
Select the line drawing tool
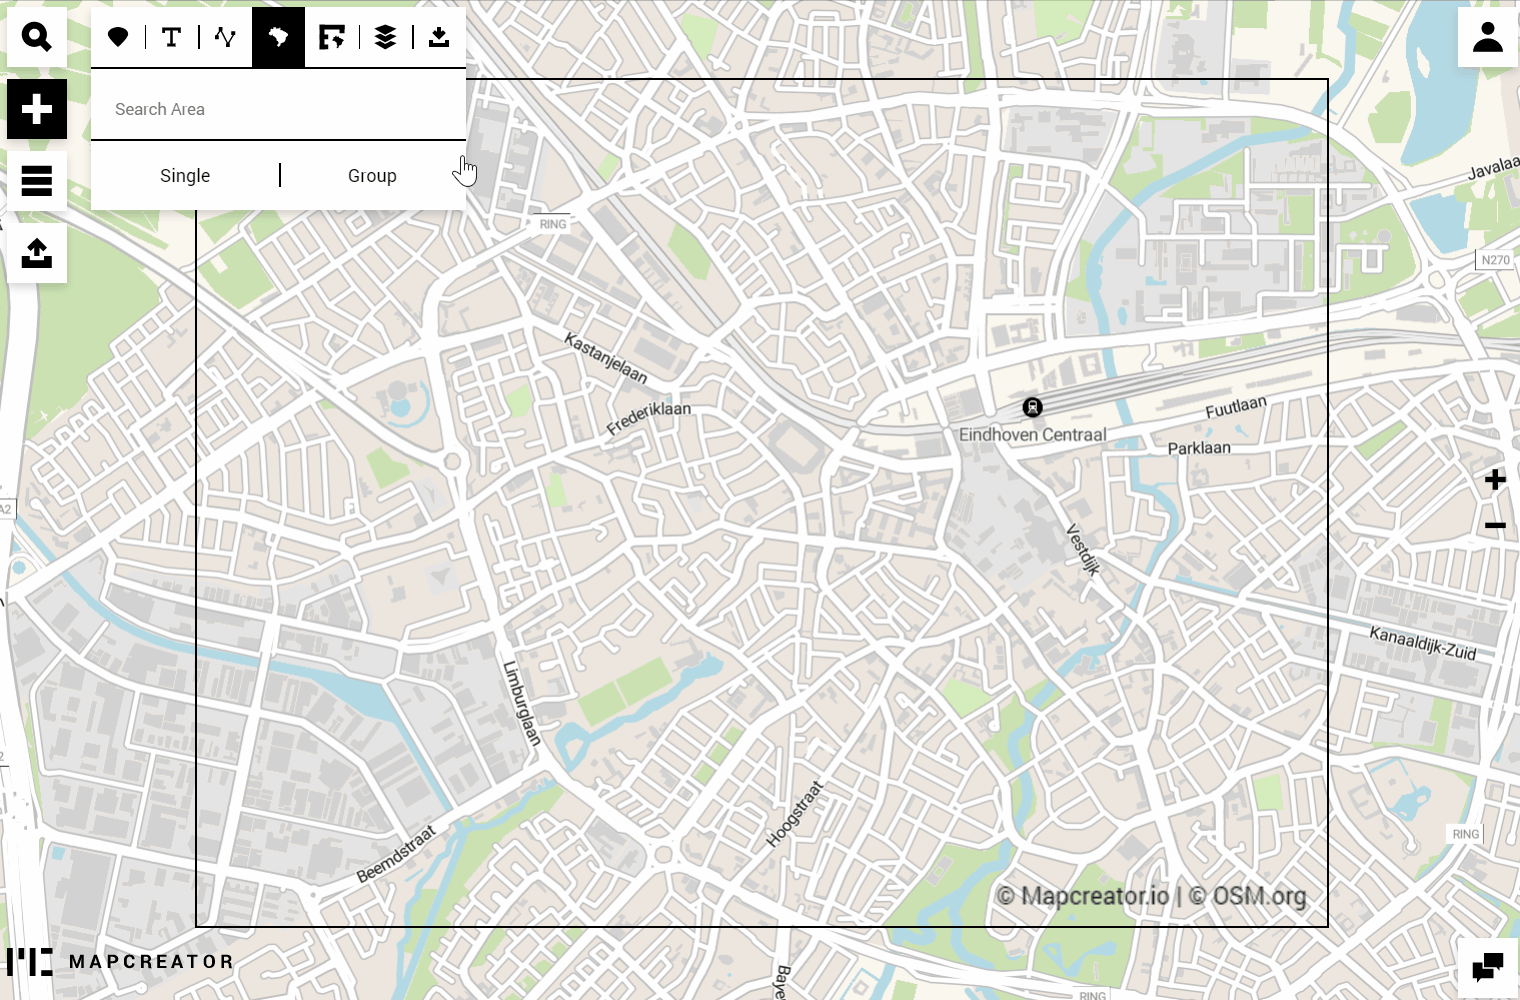point(224,37)
